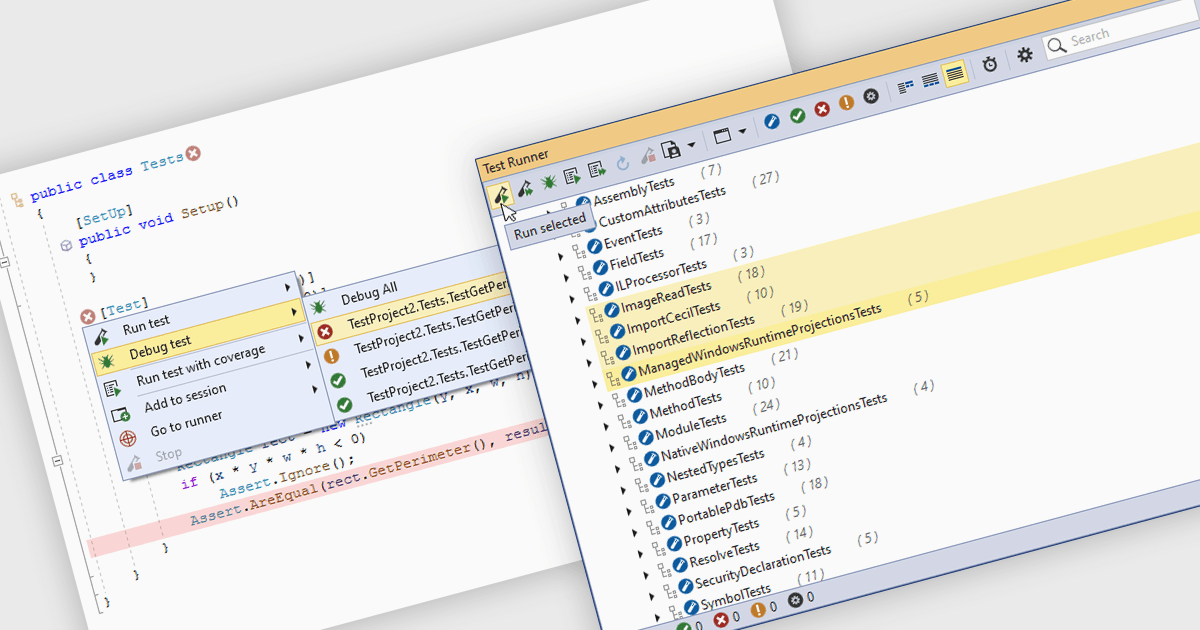Image resolution: width=1200 pixels, height=630 pixels.
Task: Click the window layout icon in the Test Runner toolbar
Action: 722,136
